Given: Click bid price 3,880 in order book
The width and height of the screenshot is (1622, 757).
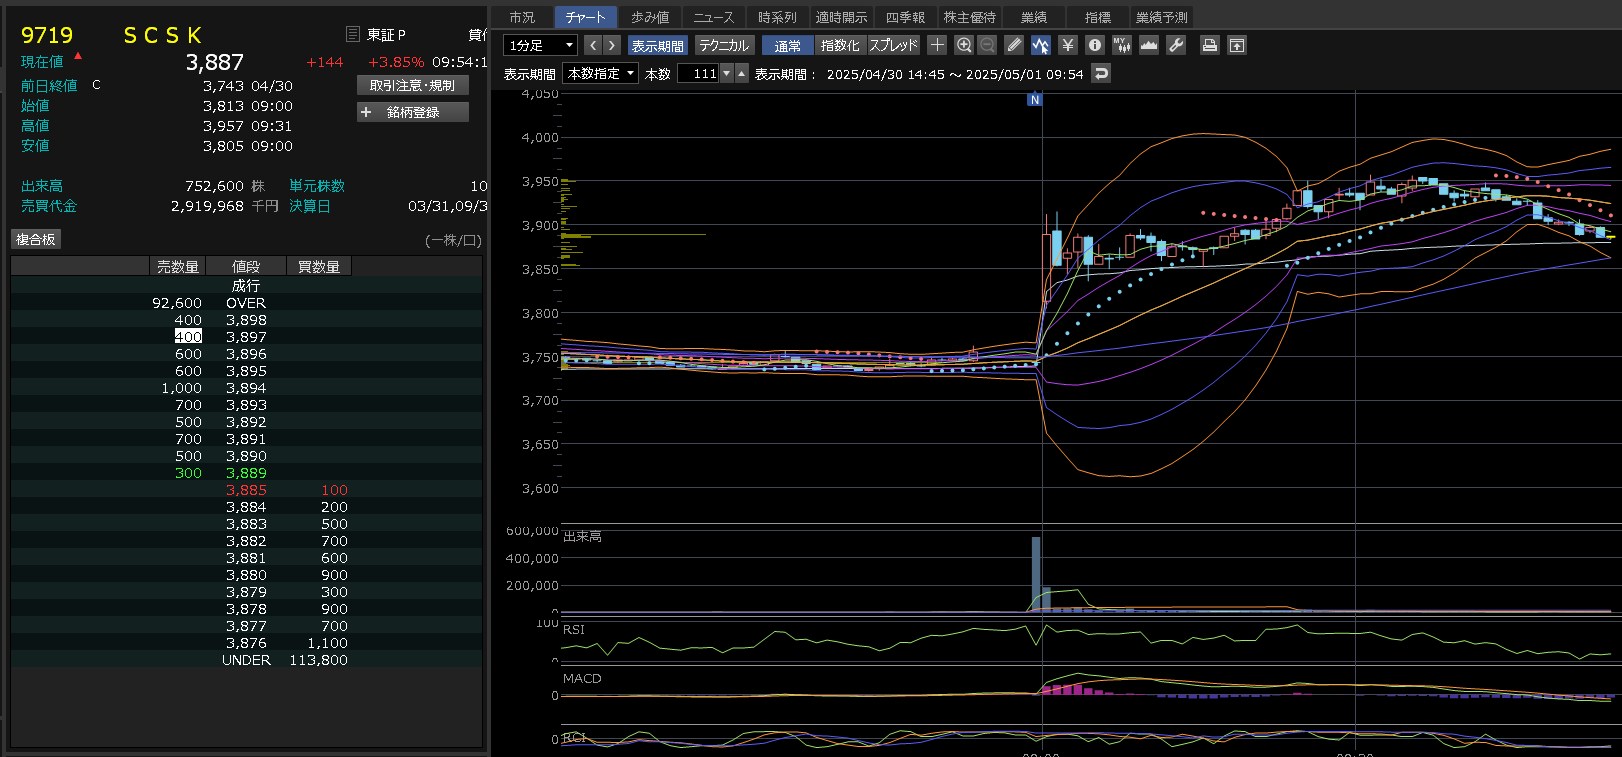Looking at the screenshot, I should tap(246, 575).
